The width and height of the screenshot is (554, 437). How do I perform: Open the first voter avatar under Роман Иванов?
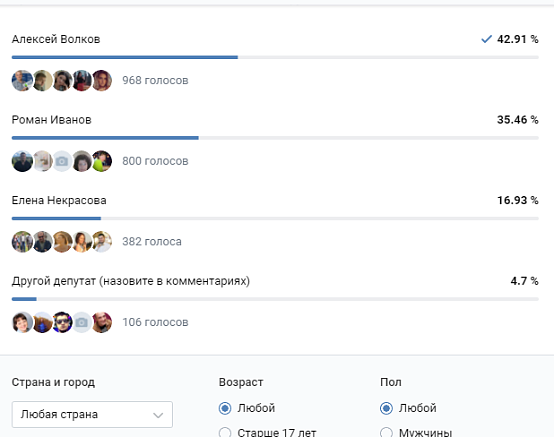[x=22, y=161]
